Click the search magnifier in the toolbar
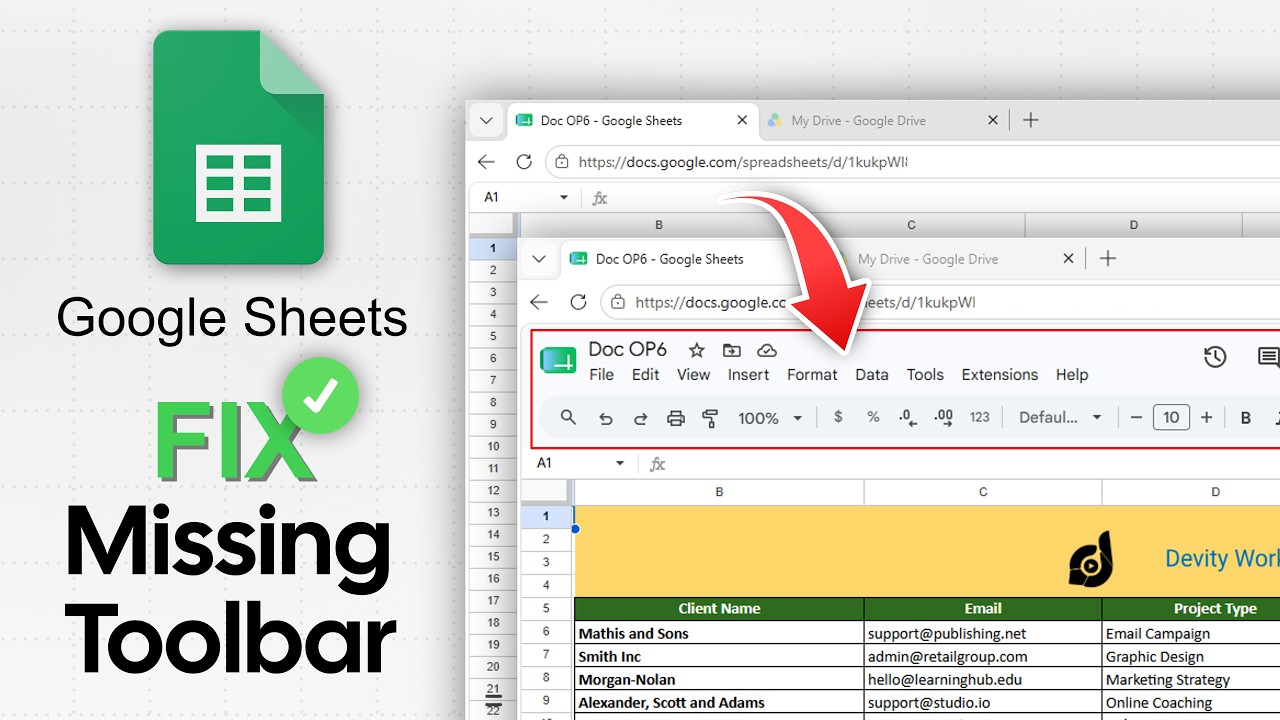 [568, 417]
